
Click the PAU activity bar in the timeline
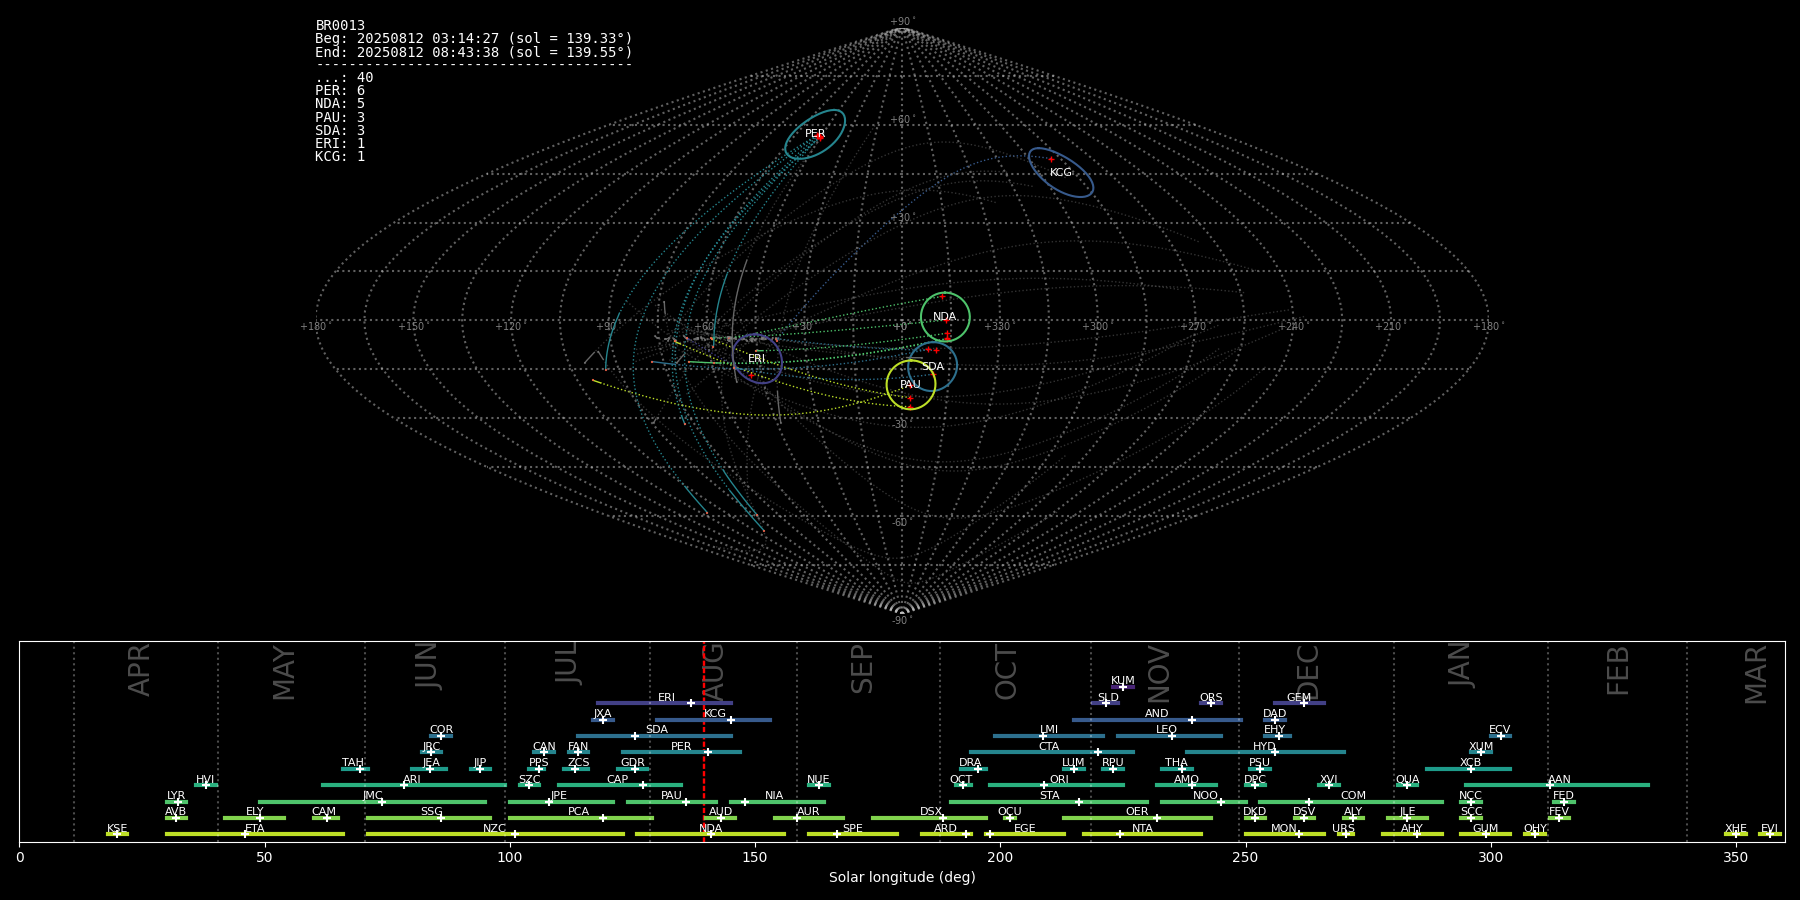tap(672, 801)
